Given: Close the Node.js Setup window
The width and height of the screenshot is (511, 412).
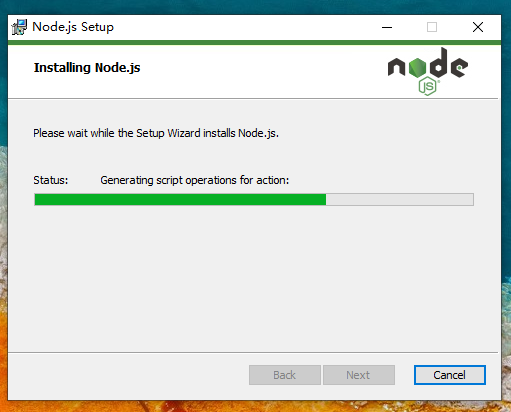Looking at the screenshot, I should [x=478, y=27].
